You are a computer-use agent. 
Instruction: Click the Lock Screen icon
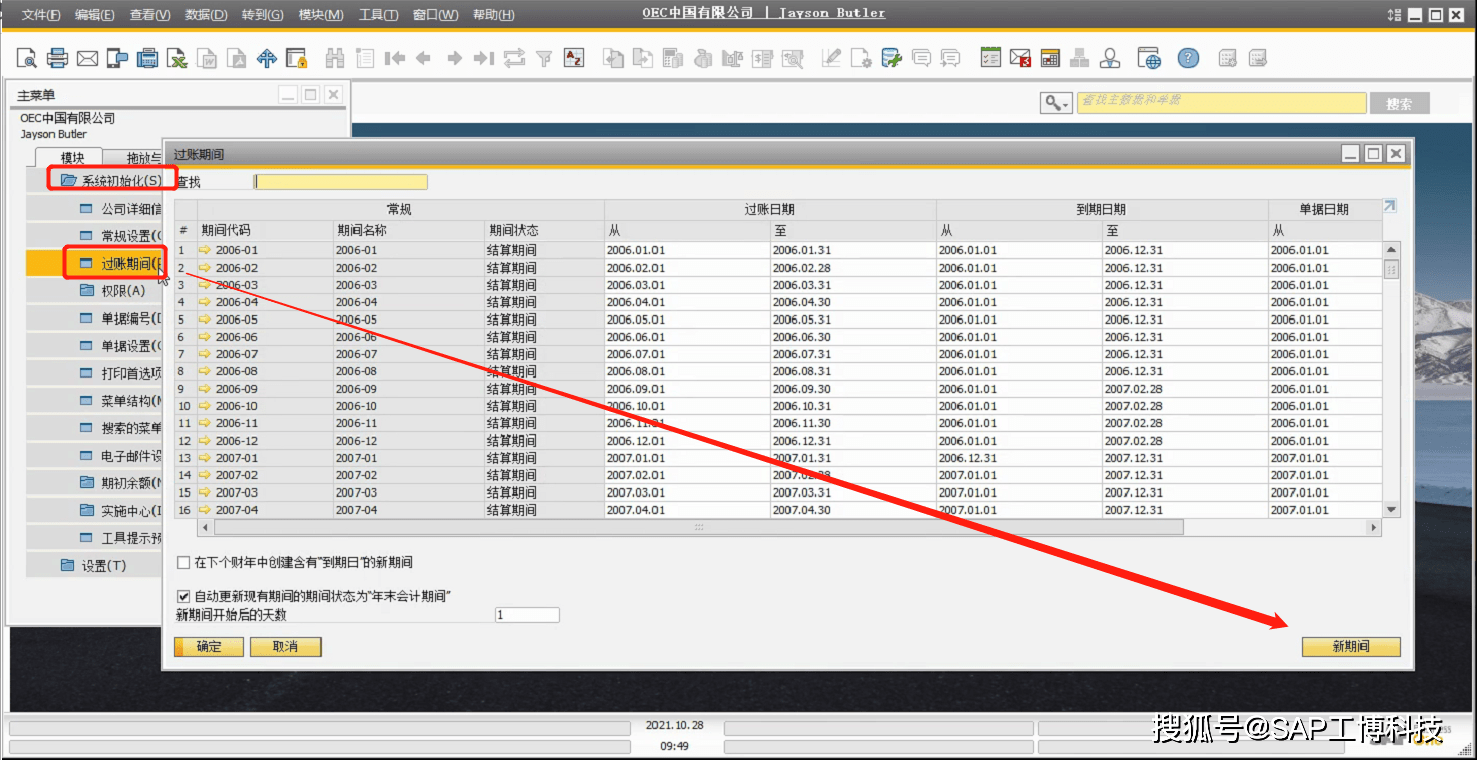point(297,58)
